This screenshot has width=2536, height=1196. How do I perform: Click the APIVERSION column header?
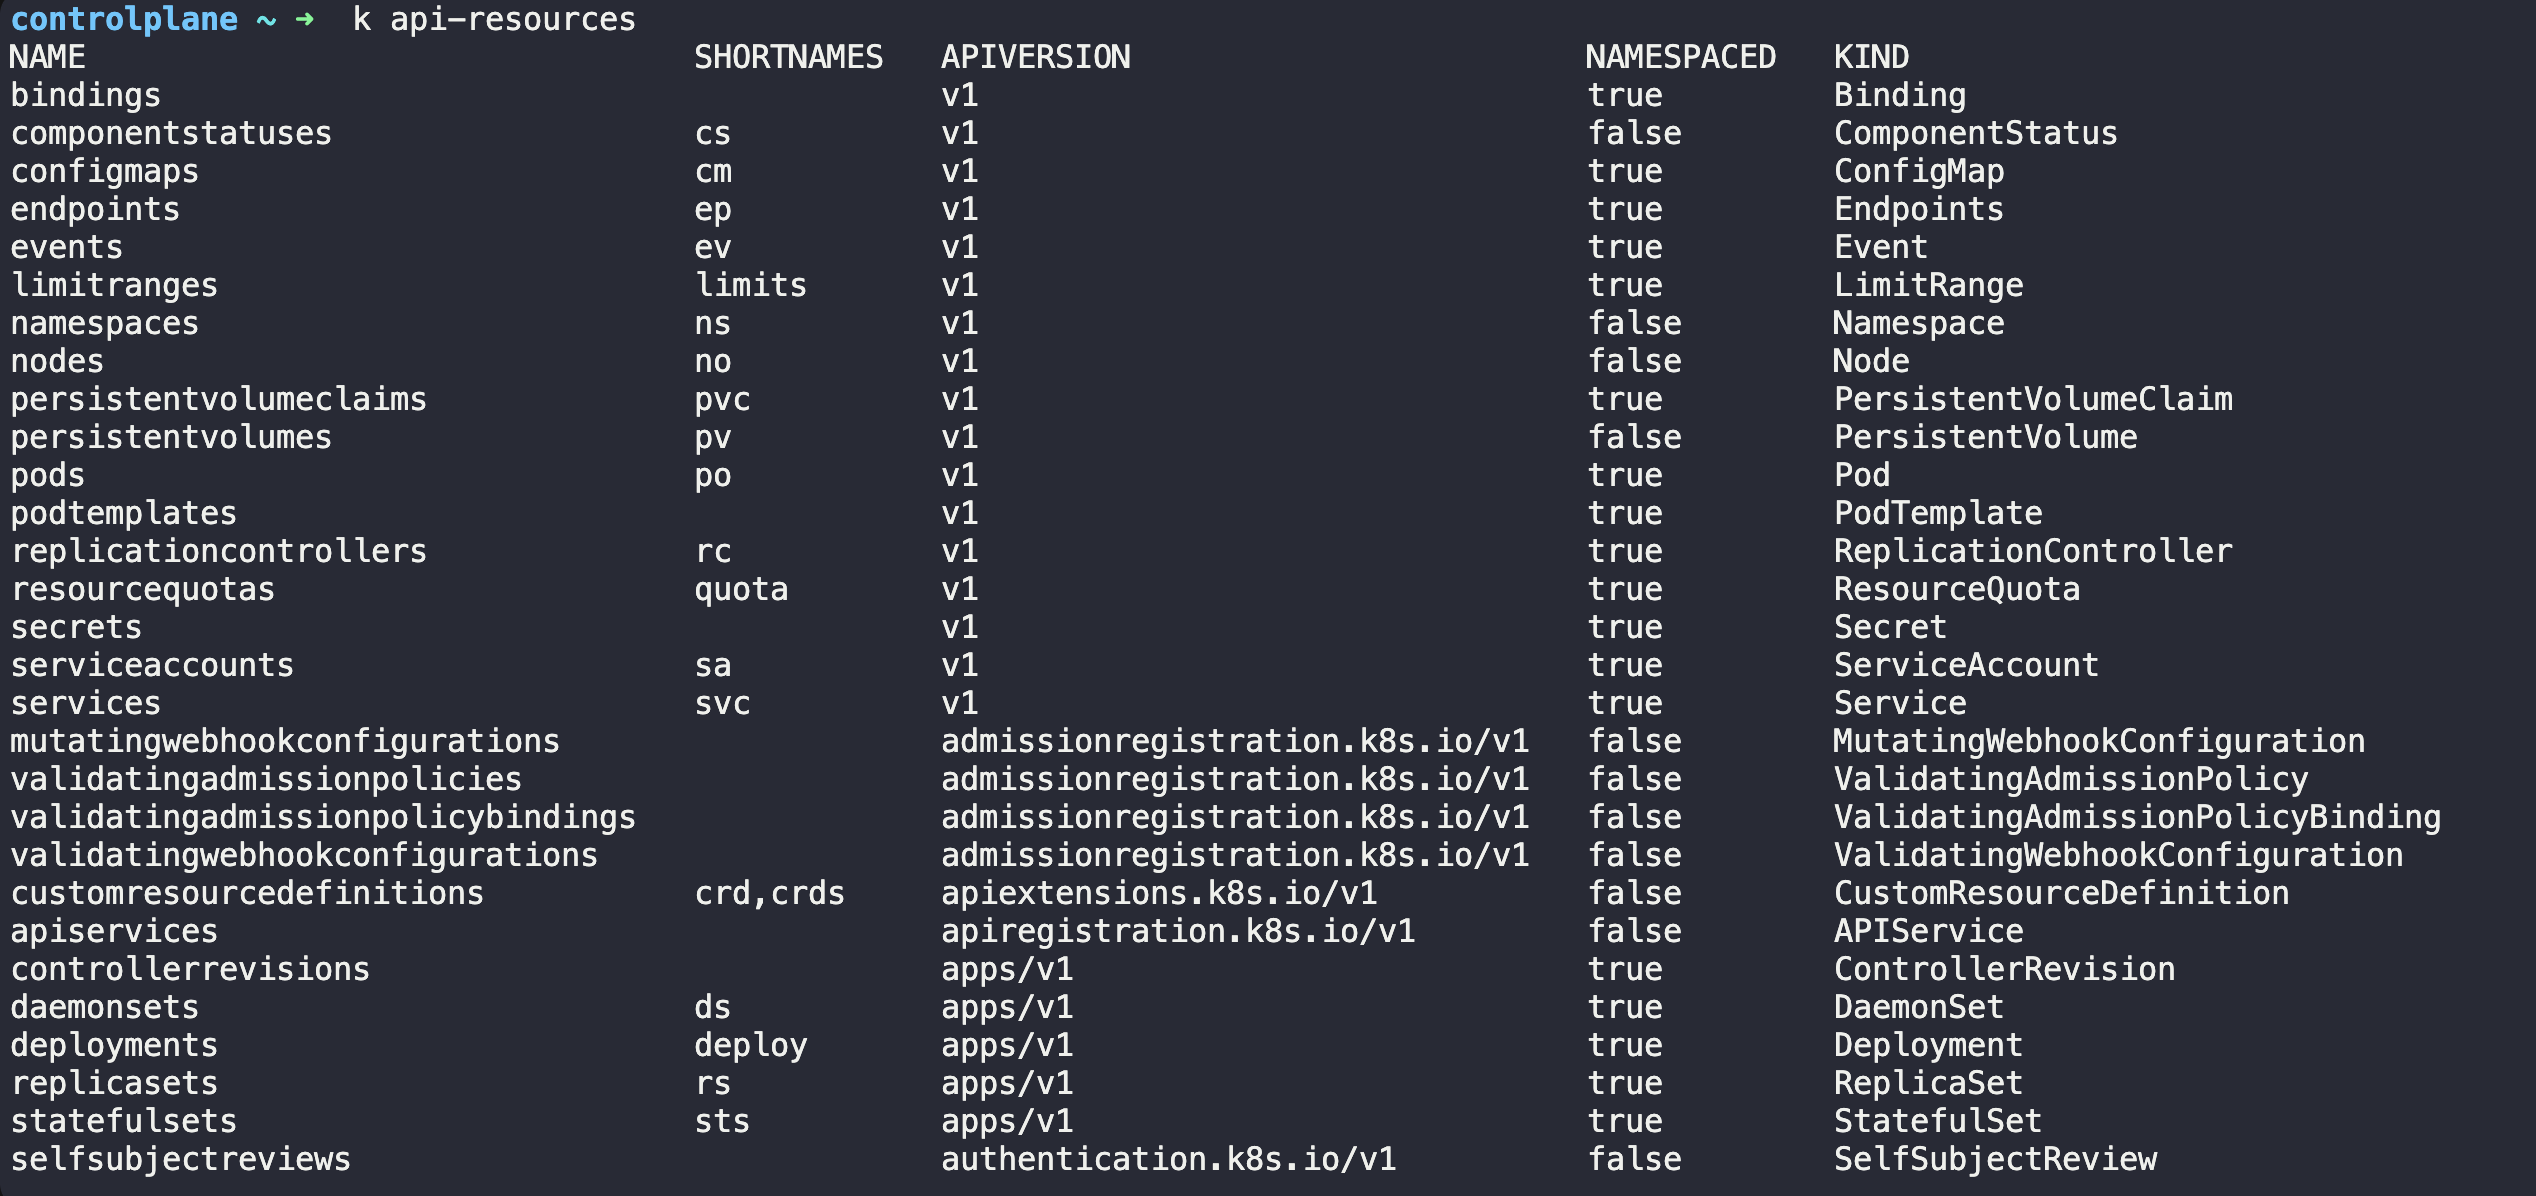1036,57
